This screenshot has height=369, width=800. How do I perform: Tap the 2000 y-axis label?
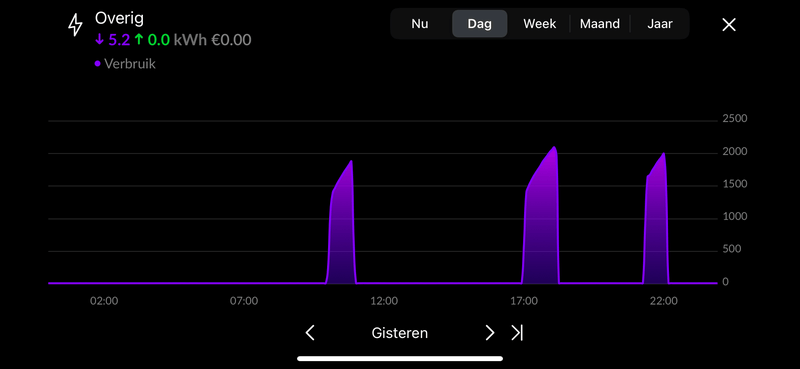point(735,152)
